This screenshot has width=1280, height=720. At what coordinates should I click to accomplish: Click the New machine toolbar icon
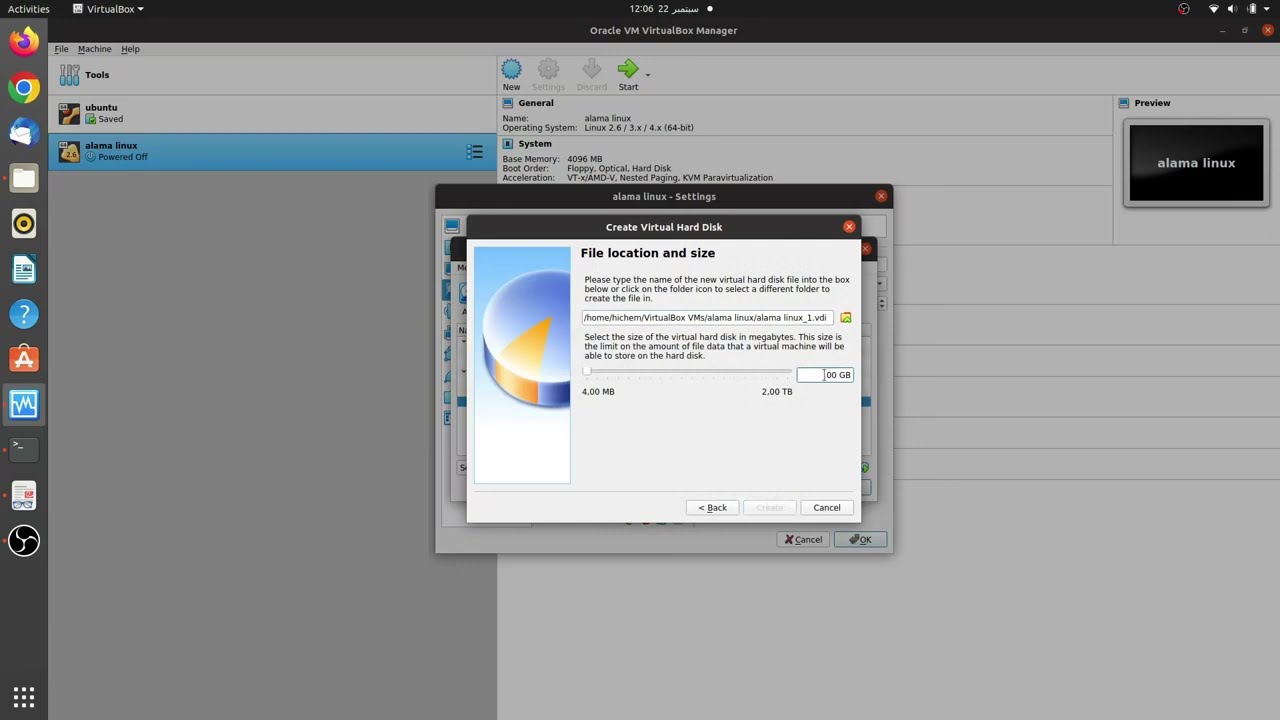click(x=511, y=74)
